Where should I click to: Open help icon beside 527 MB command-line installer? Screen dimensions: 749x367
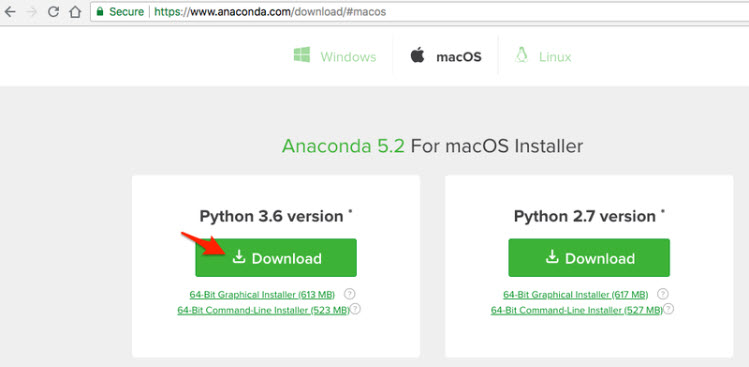[x=669, y=309]
